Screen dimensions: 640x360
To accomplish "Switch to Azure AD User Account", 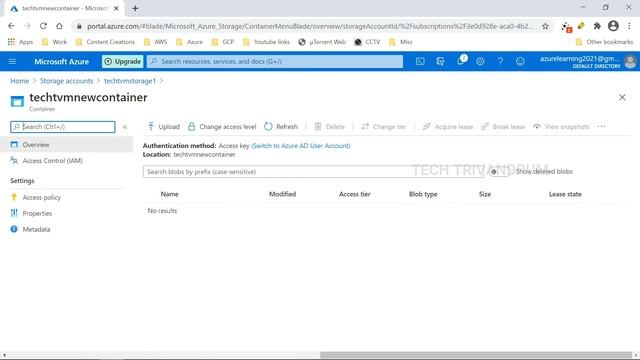I will [301, 146].
